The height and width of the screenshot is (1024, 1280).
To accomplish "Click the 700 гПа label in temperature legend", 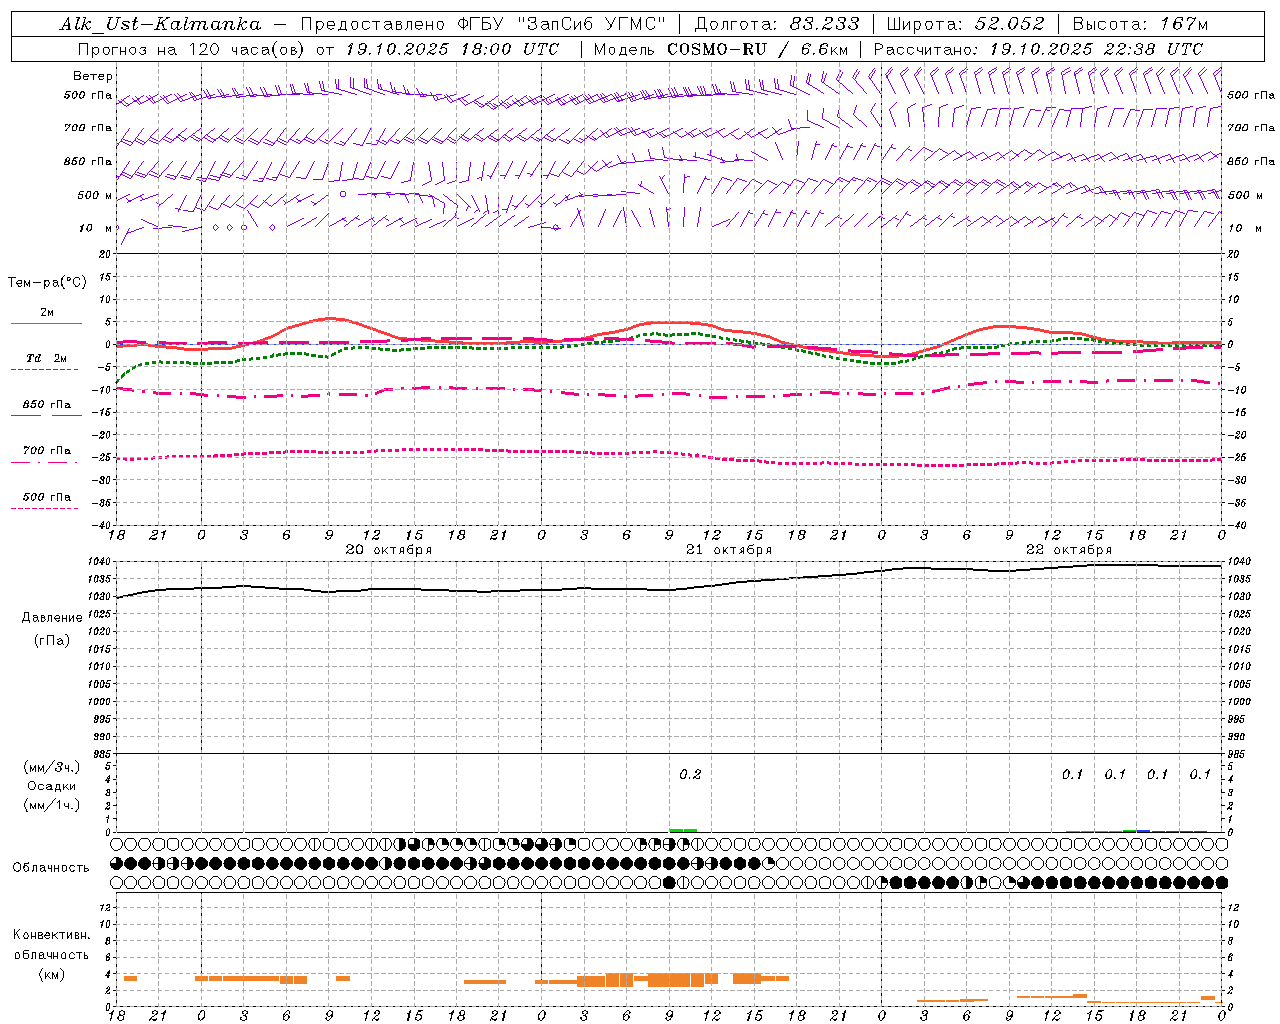I will tap(46, 451).
